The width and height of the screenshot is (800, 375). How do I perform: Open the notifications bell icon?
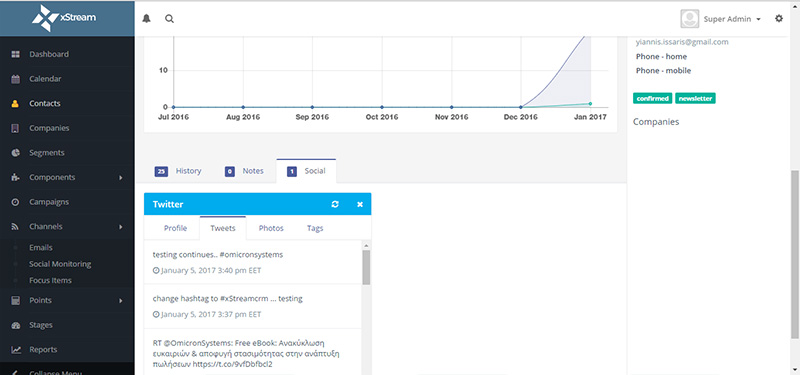point(146,19)
